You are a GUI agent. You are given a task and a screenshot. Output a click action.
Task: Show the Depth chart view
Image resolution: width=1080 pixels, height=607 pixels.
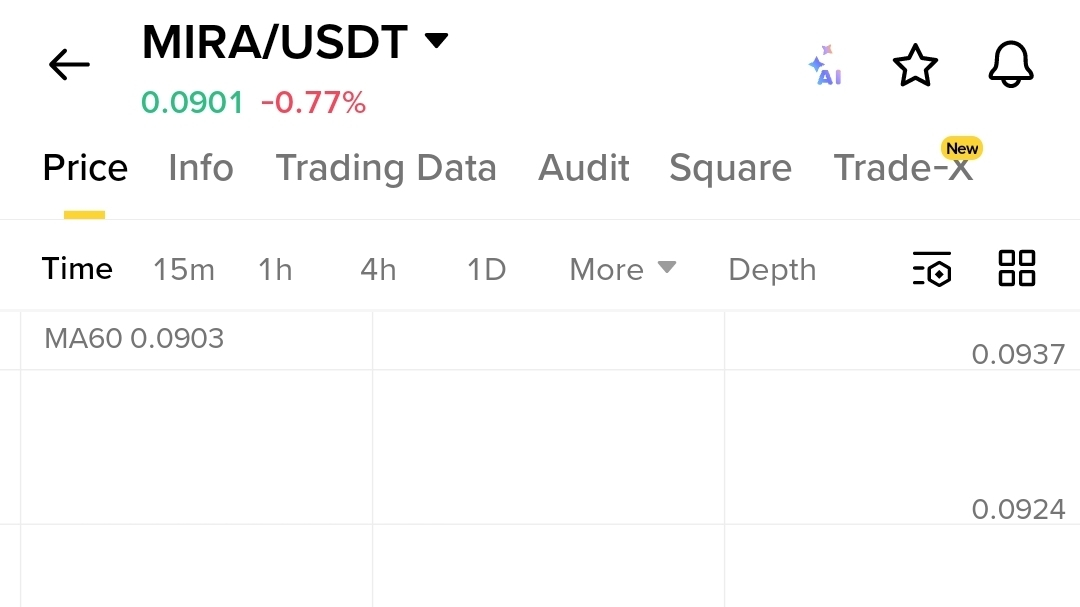(772, 270)
